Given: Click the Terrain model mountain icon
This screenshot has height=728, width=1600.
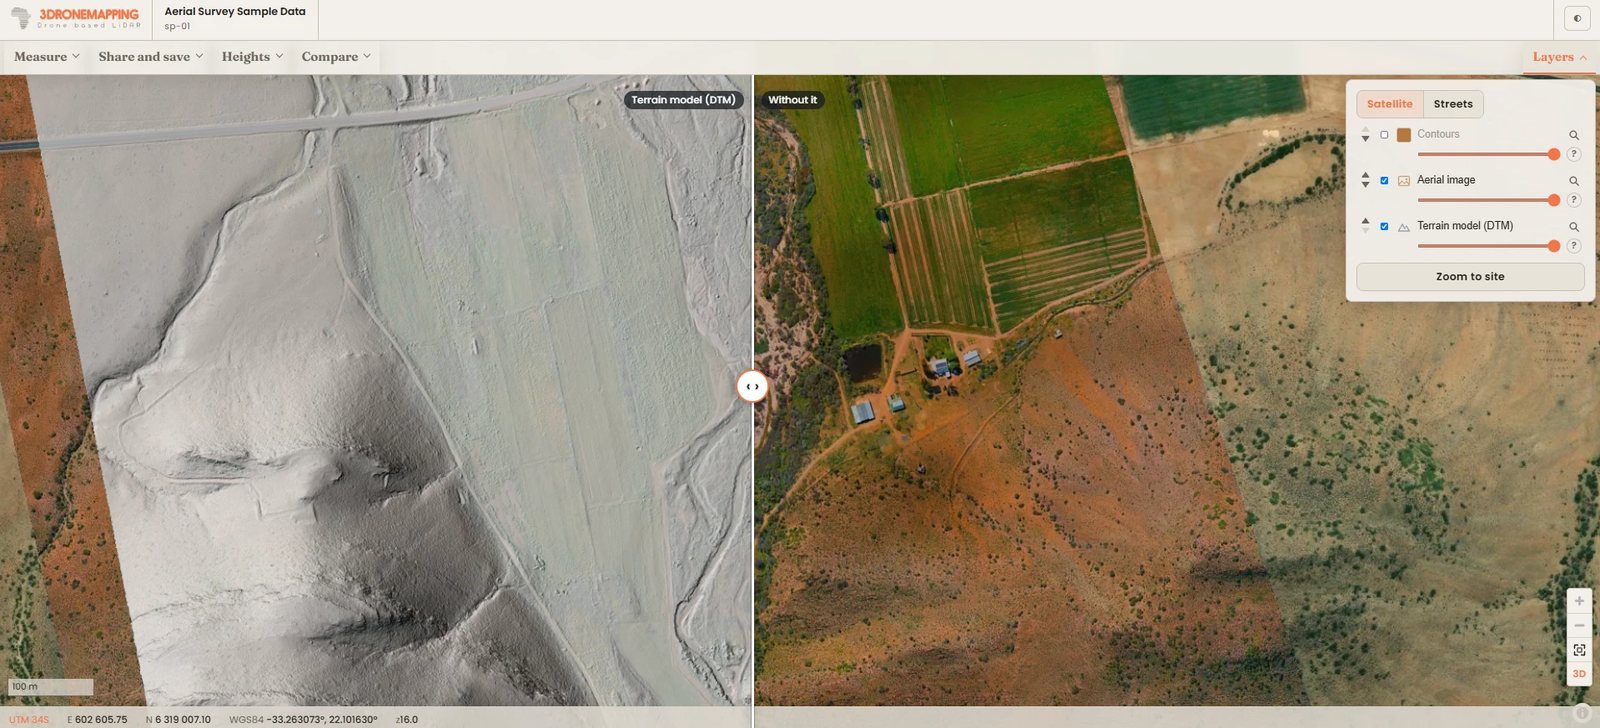Looking at the screenshot, I should coord(1404,227).
